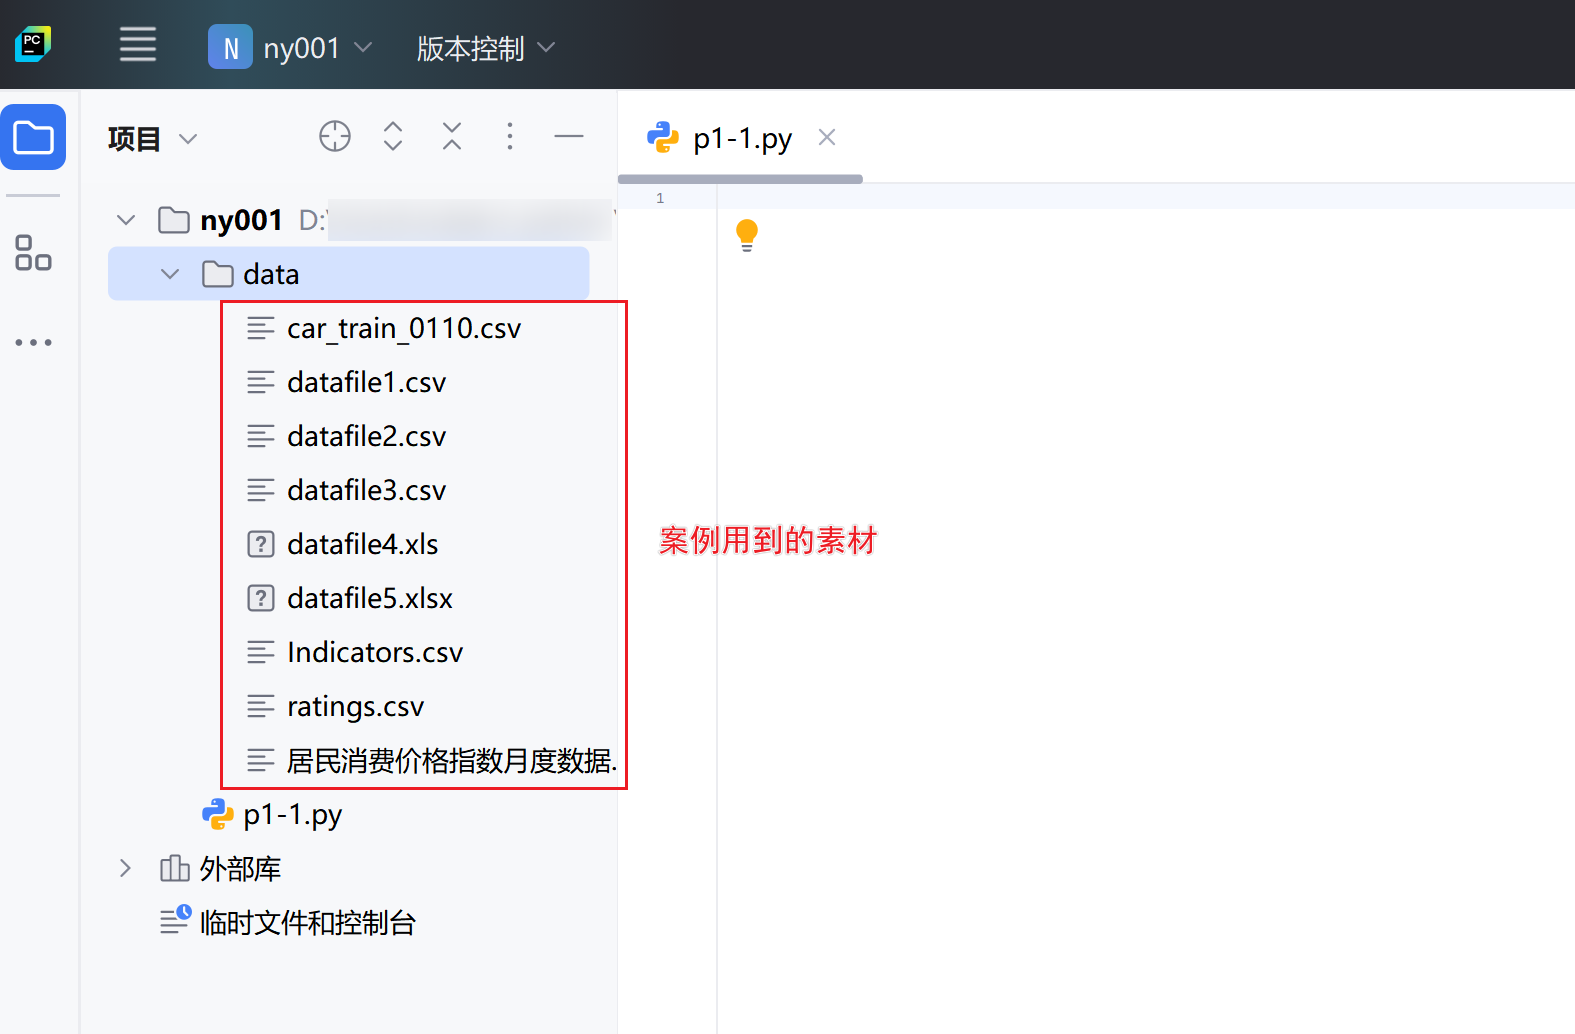1575x1034 pixels.
Task: Select 临时文件和控制台 in the project tree
Action: coord(307,922)
